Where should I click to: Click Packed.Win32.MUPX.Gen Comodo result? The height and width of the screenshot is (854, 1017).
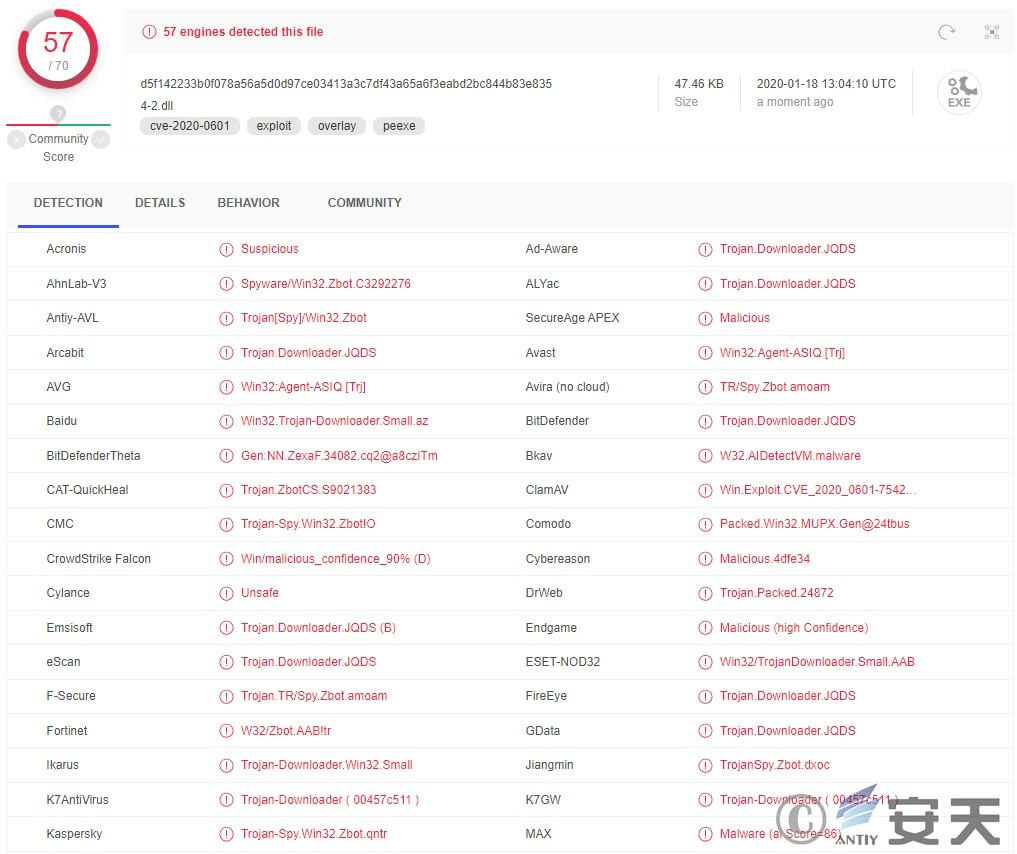click(815, 524)
